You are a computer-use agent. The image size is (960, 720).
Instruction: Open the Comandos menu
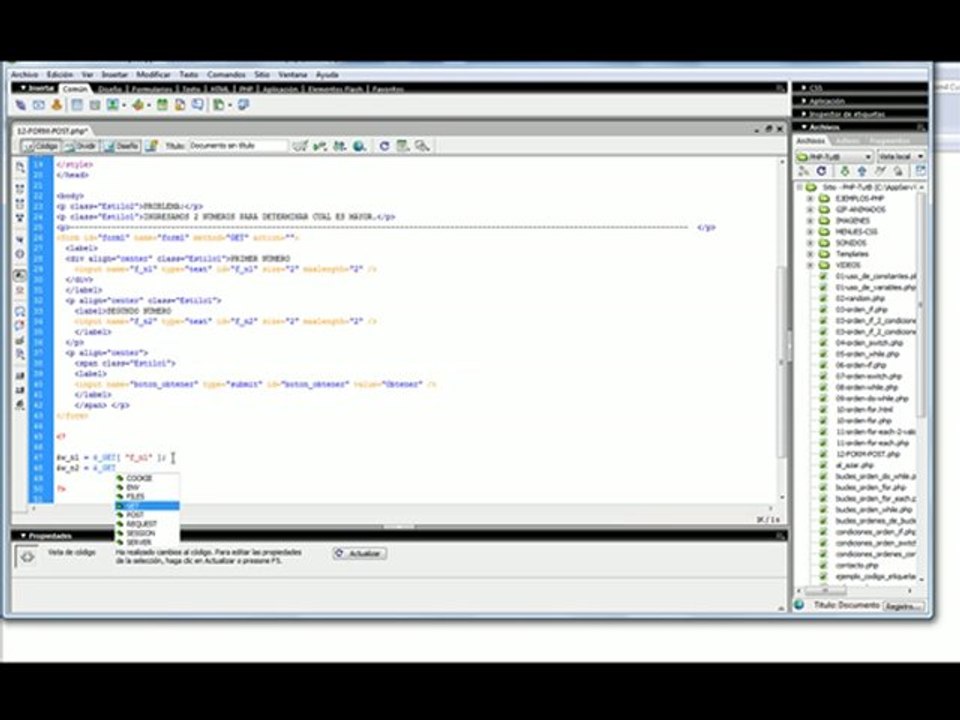(x=226, y=75)
